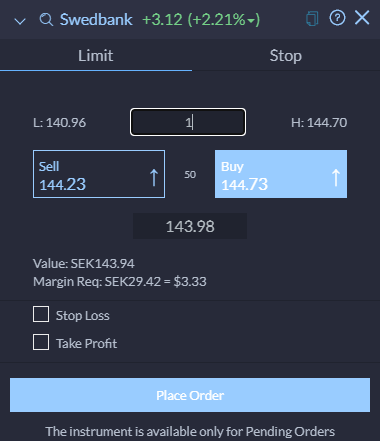This screenshot has height=441, width=380.
Task: Click the Place Order button
Action: click(190, 395)
